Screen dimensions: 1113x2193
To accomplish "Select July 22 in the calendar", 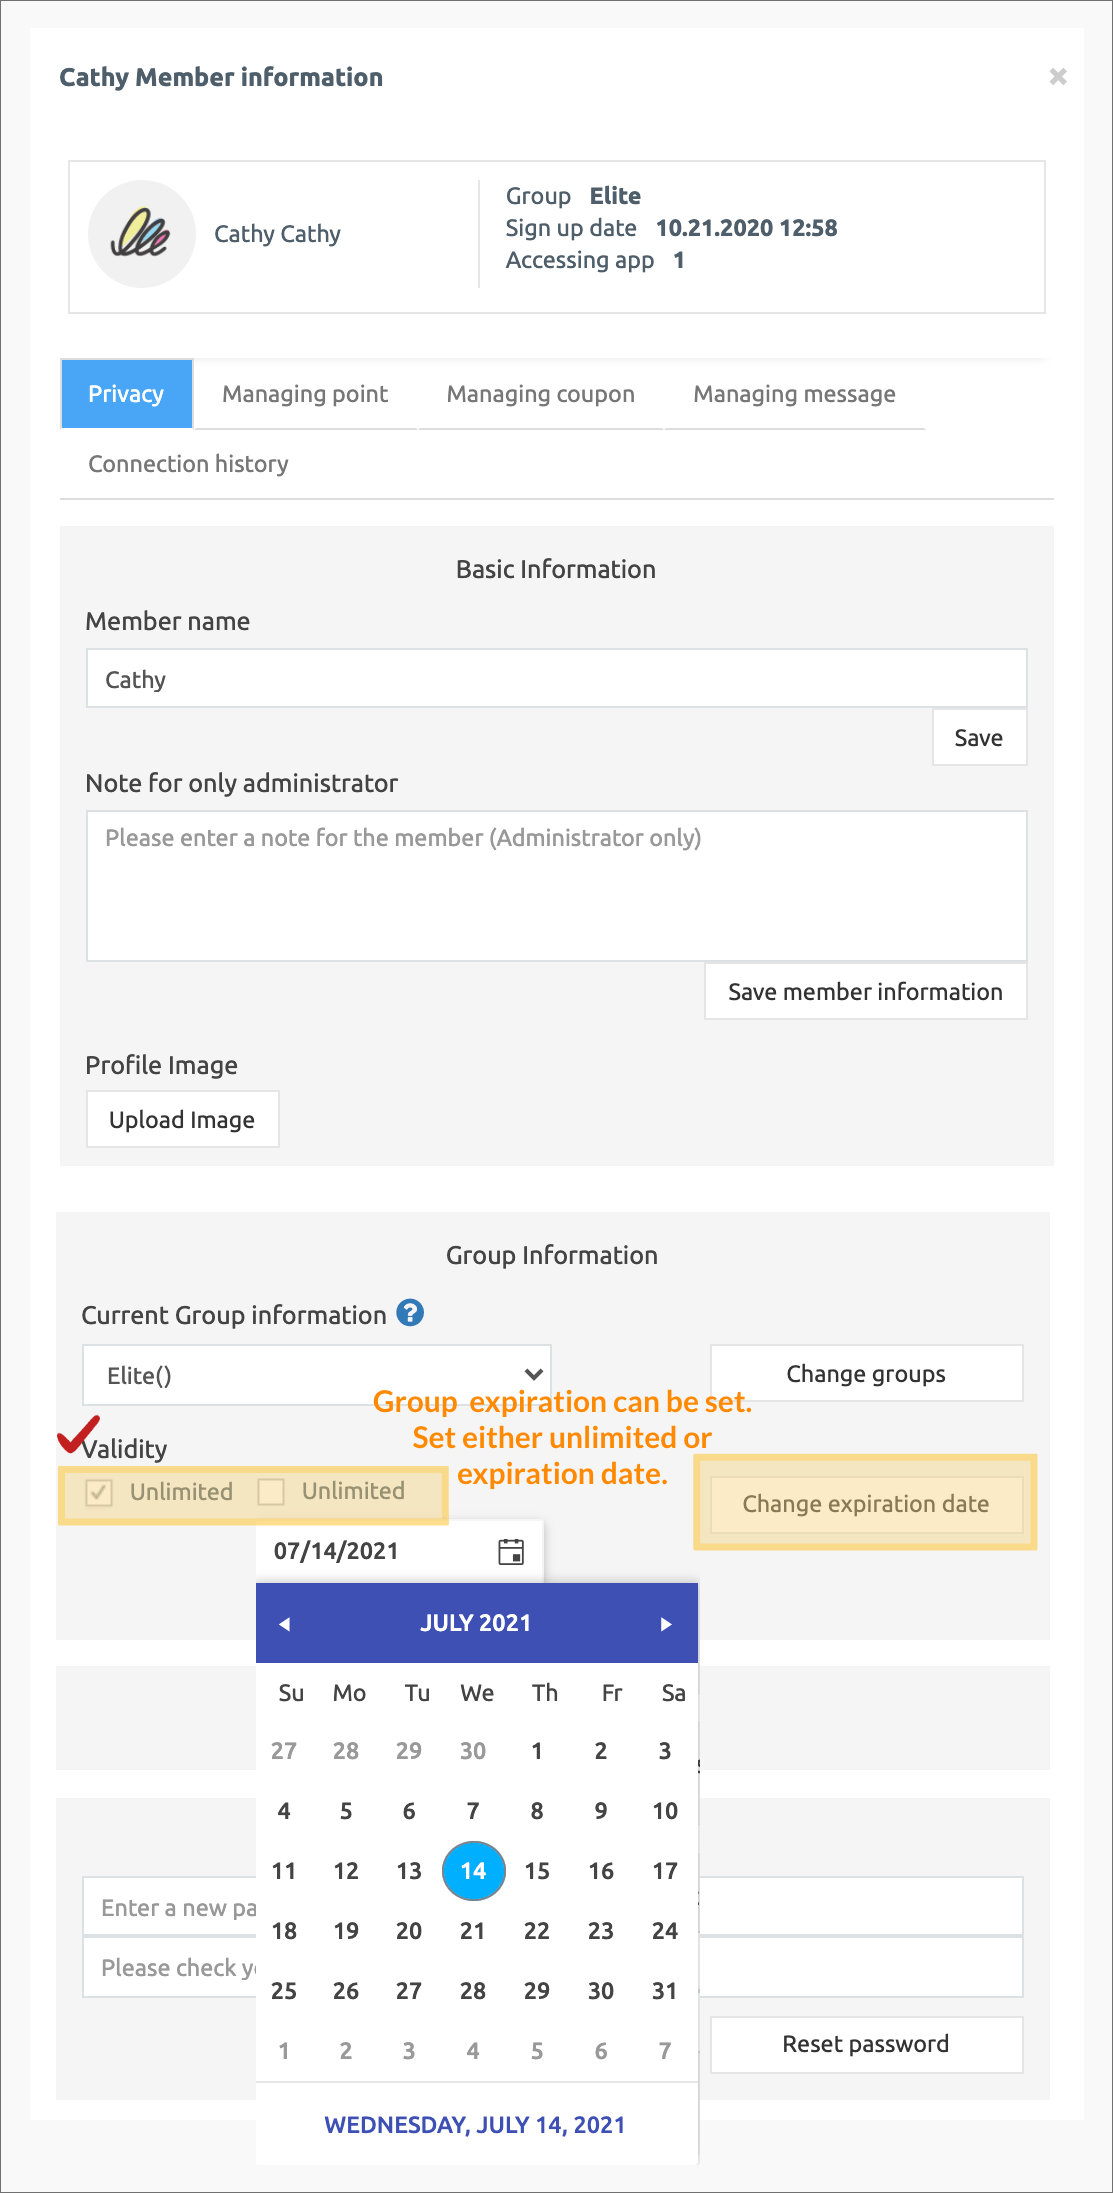I will (537, 1931).
